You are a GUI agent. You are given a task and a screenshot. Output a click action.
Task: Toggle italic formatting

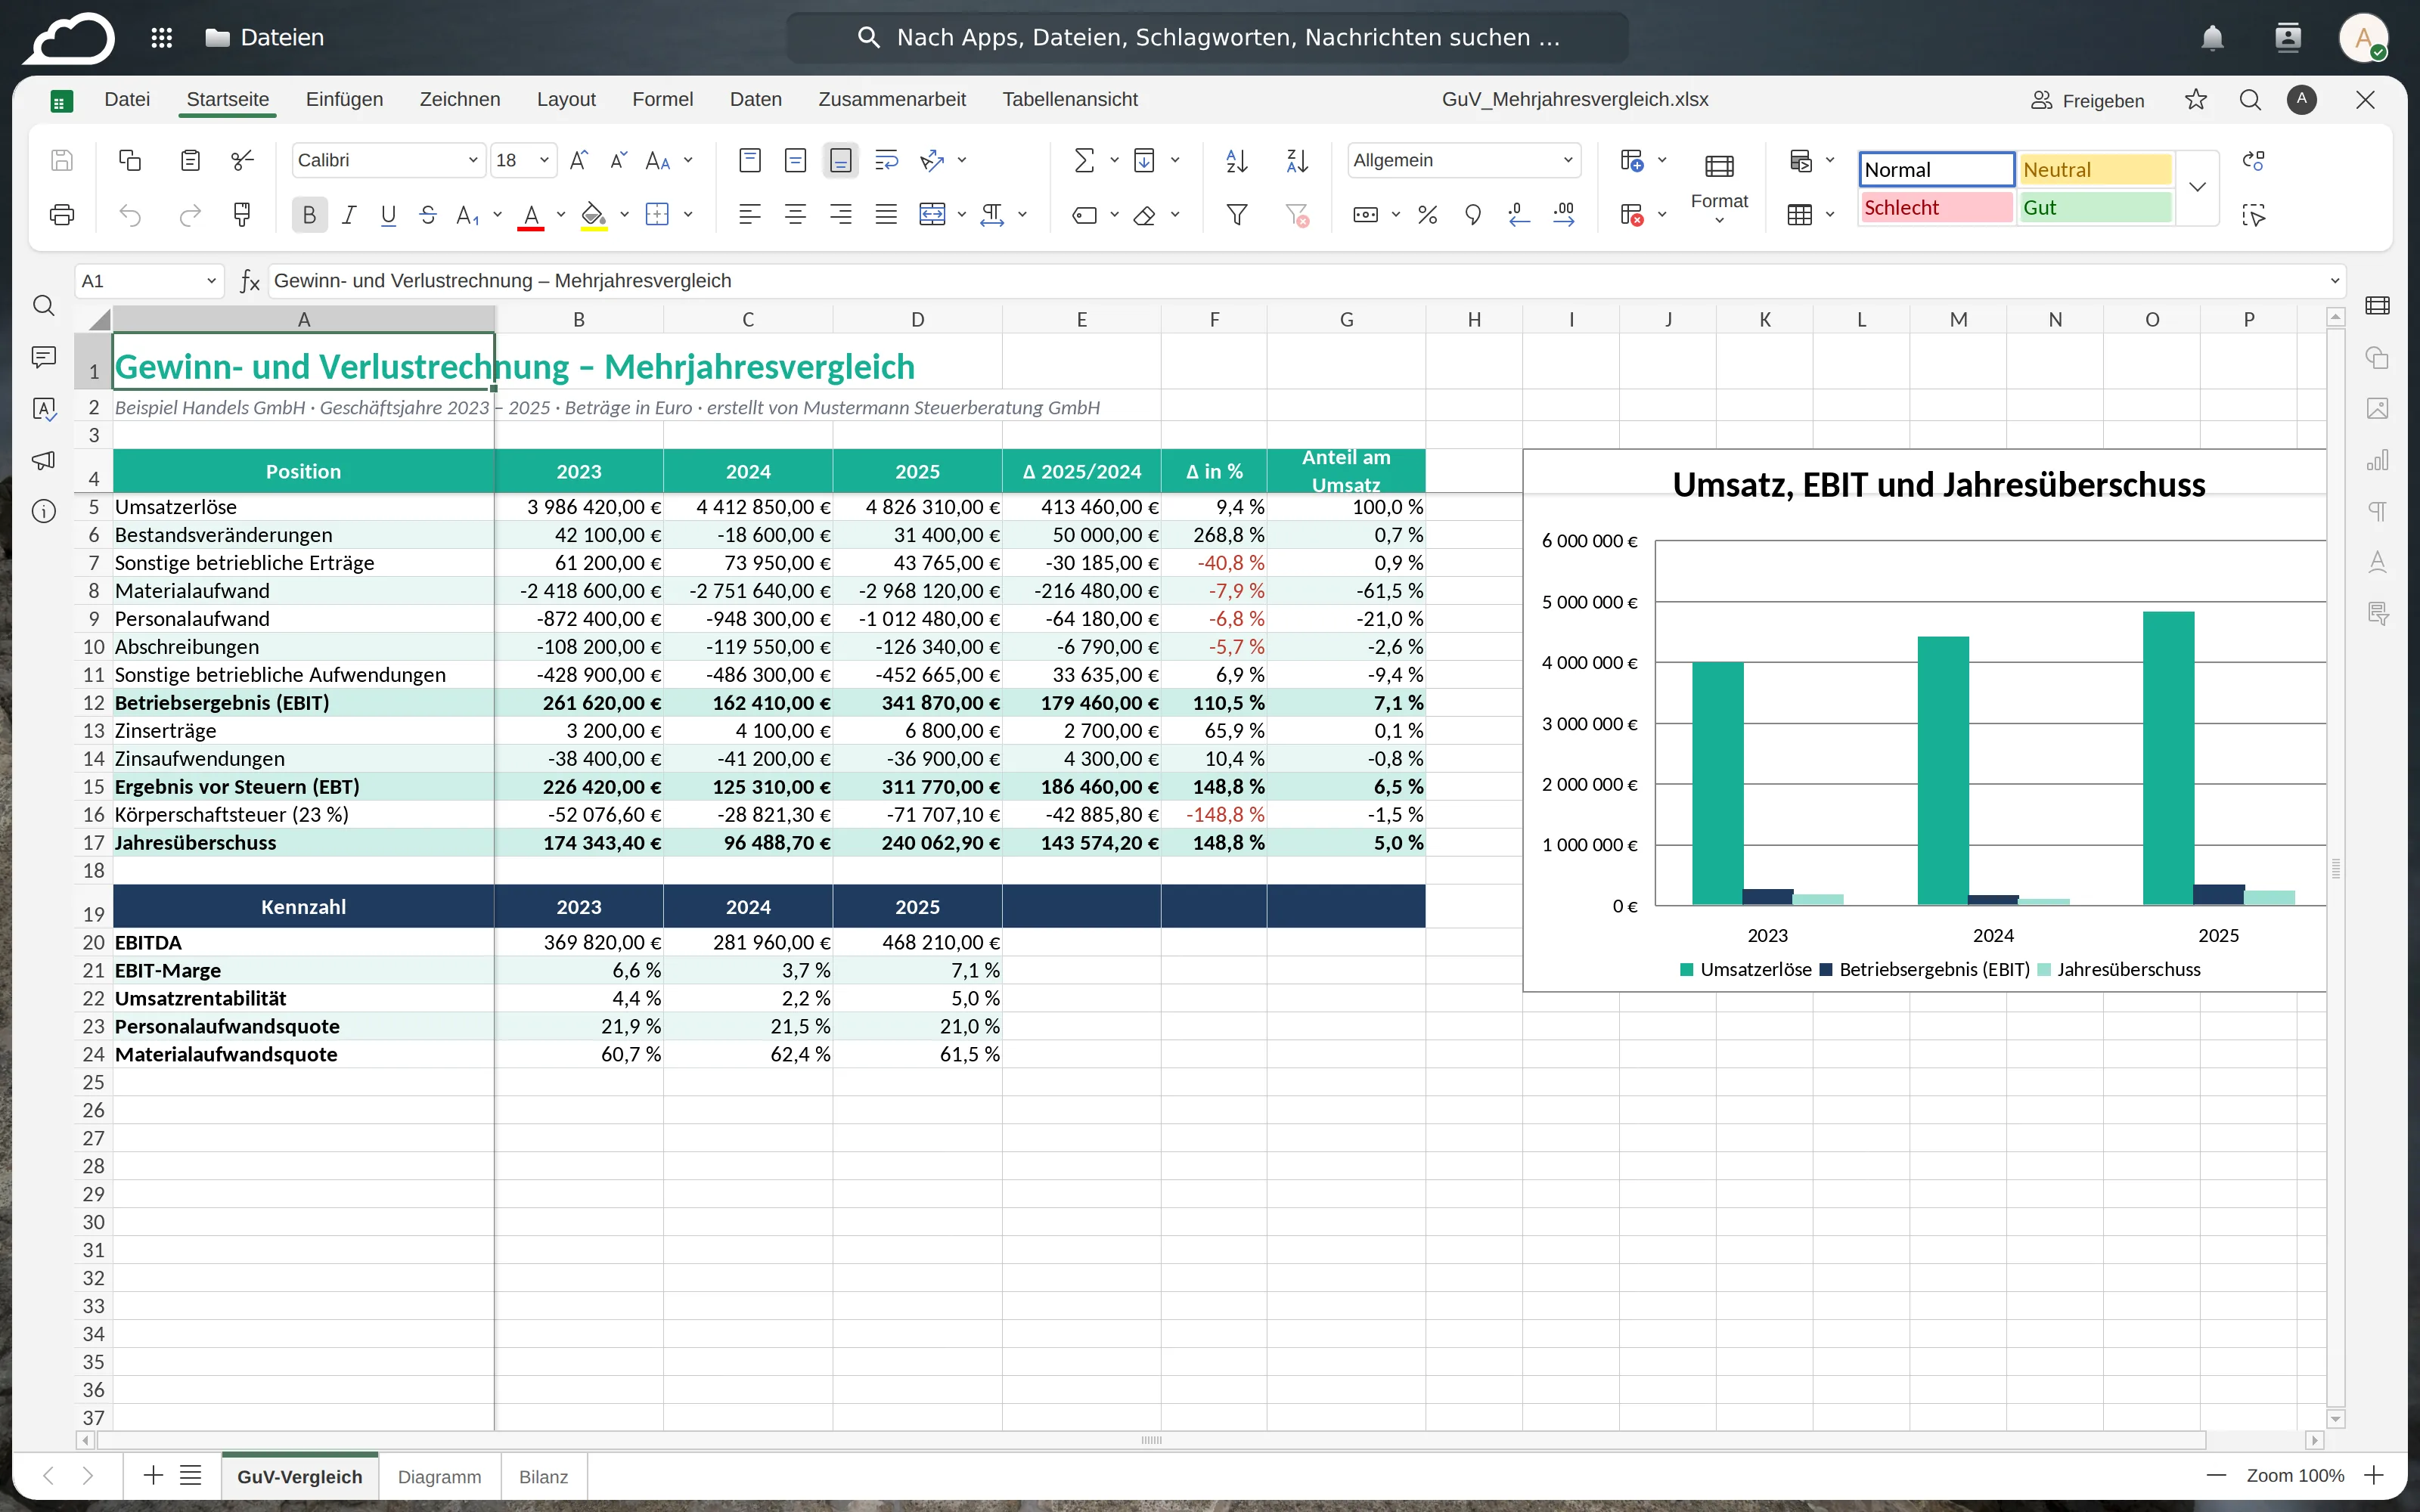pyautogui.click(x=348, y=214)
